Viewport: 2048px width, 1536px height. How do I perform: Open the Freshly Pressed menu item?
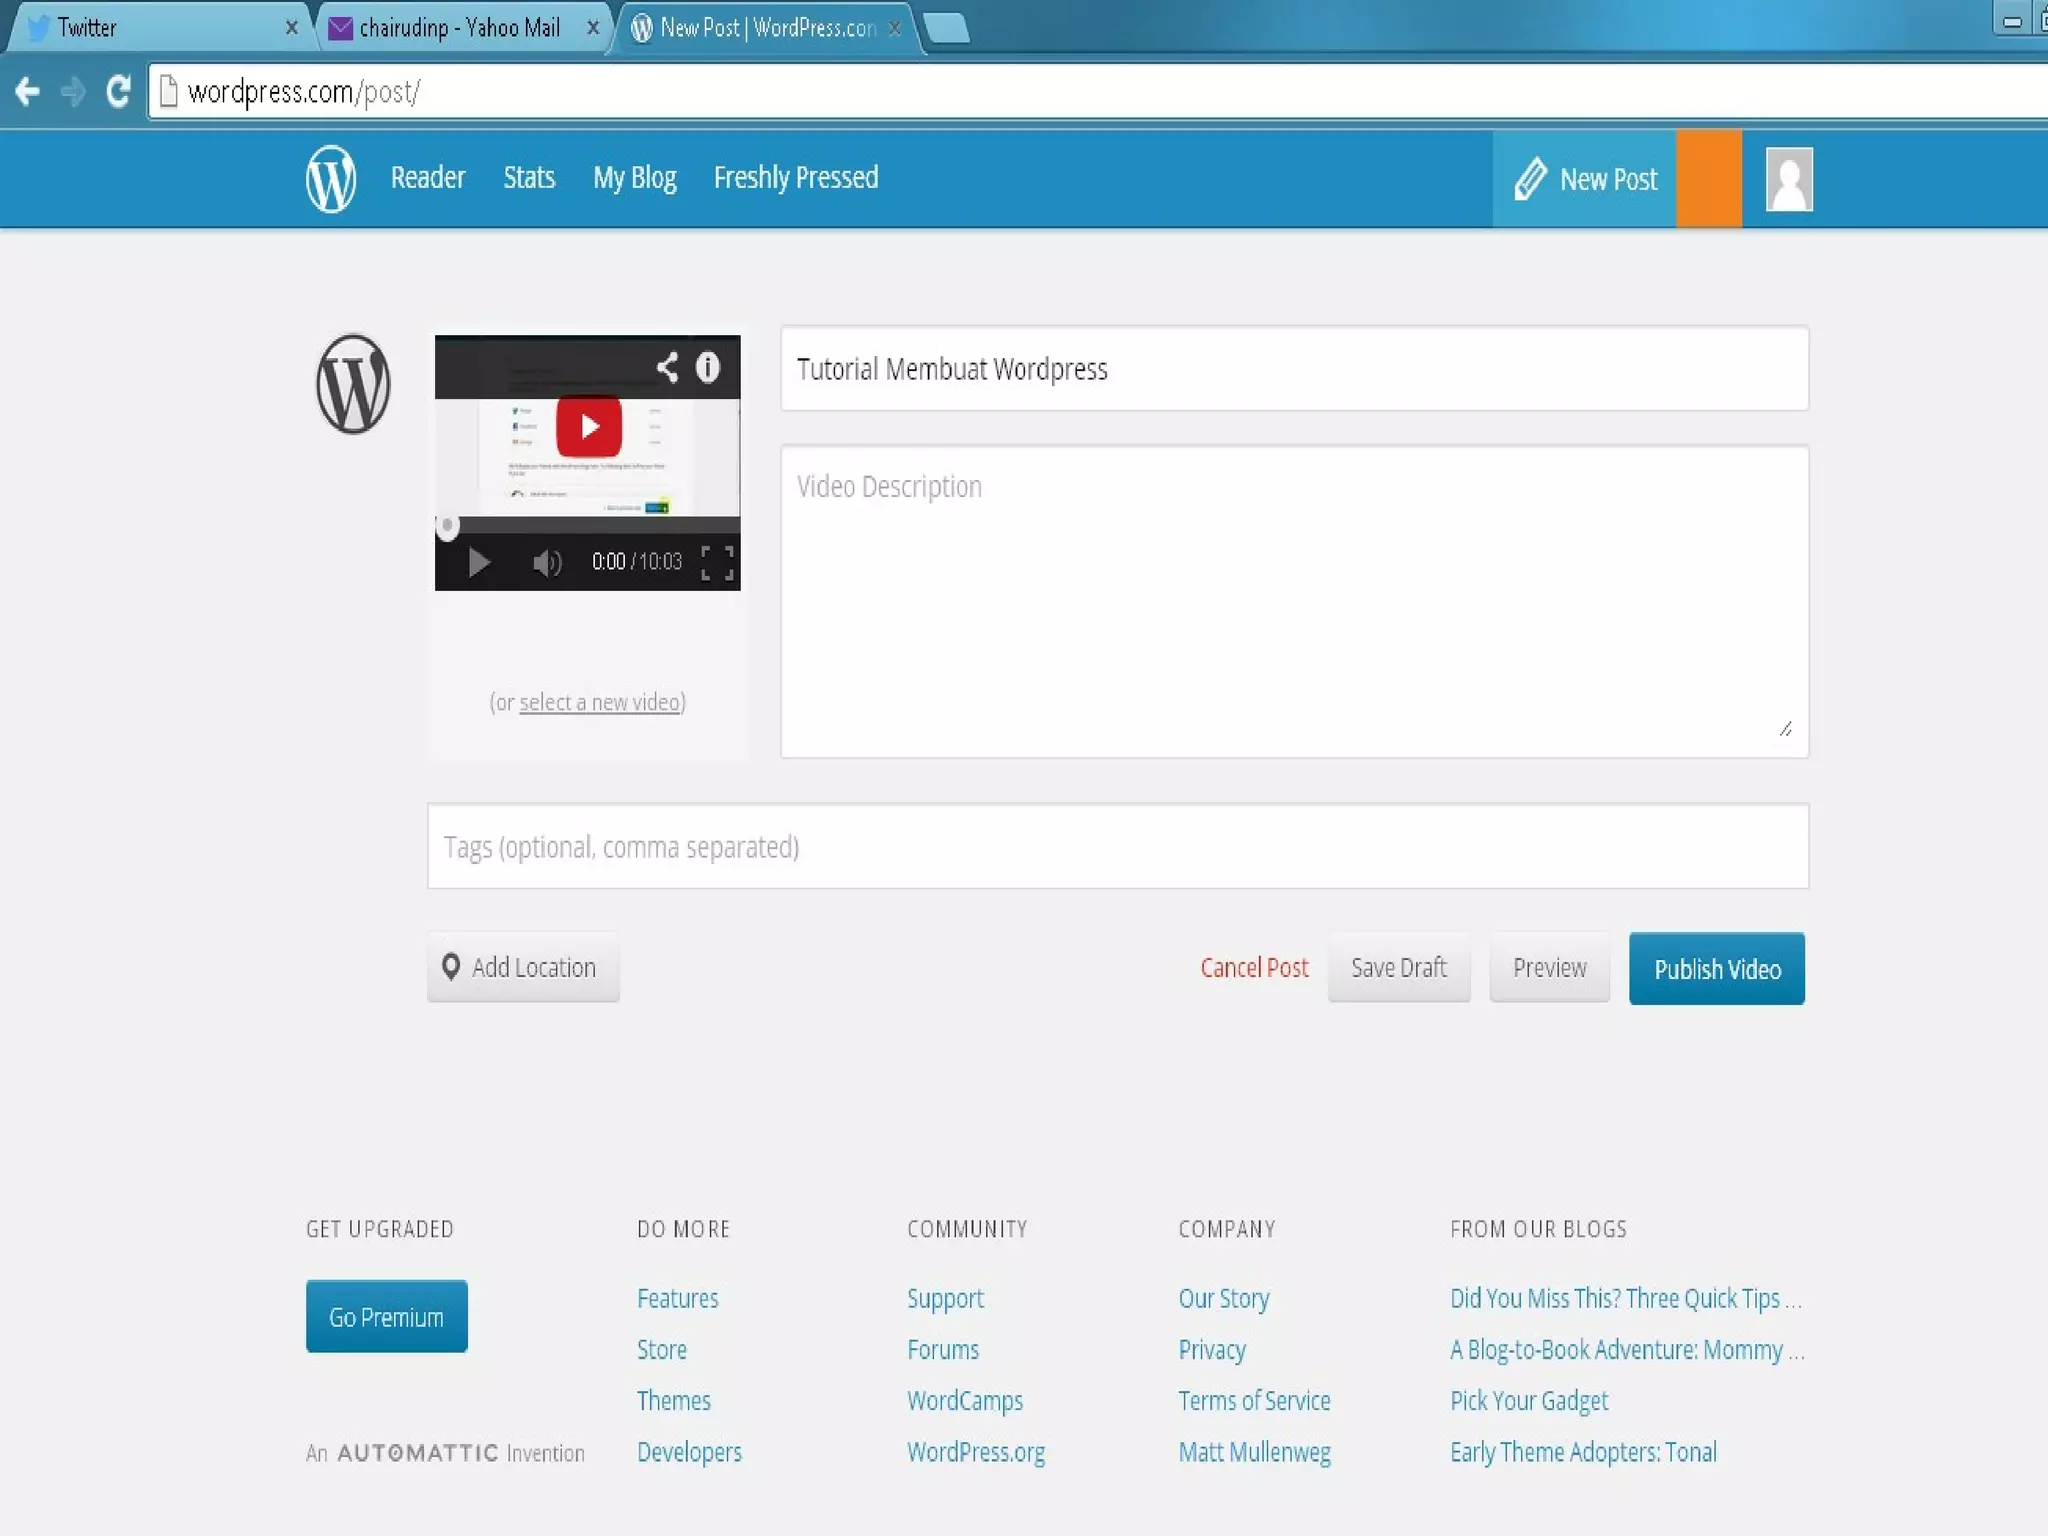pyautogui.click(x=795, y=178)
